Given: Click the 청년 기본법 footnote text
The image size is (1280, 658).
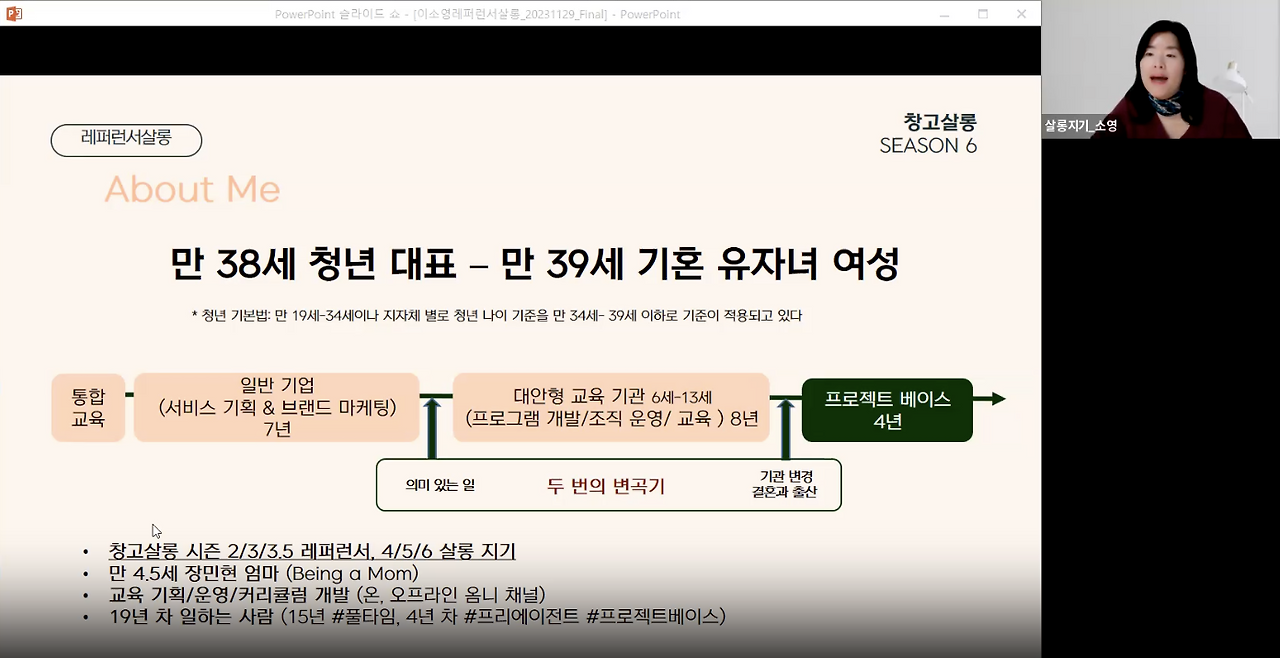Looking at the screenshot, I should [x=534, y=313].
